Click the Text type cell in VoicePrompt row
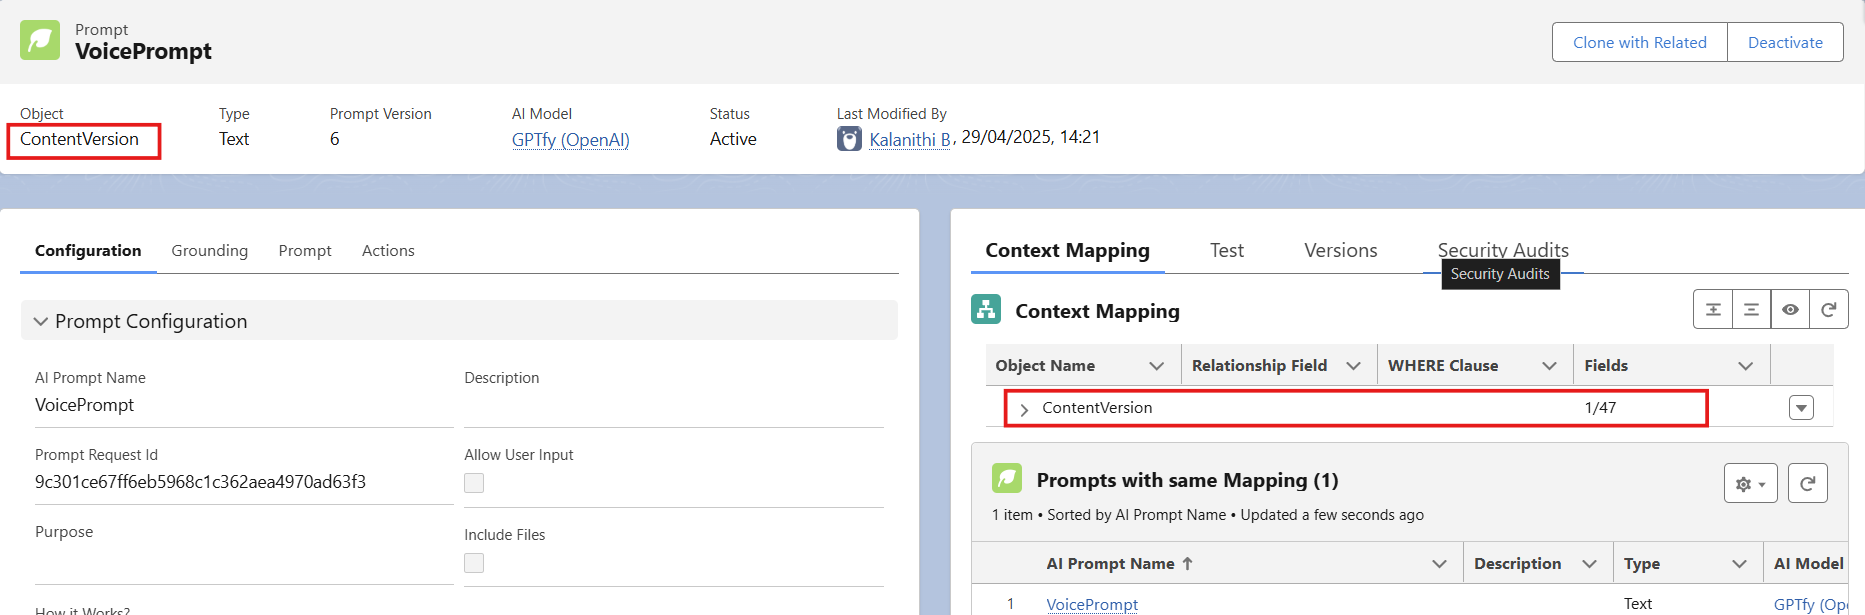The width and height of the screenshot is (1865, 615). [1638, 604]
